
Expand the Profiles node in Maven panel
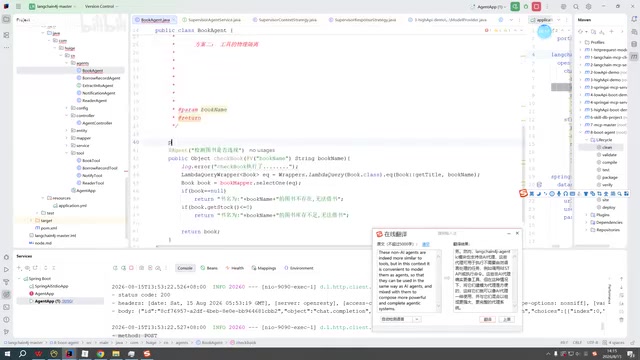pos(581,42)
